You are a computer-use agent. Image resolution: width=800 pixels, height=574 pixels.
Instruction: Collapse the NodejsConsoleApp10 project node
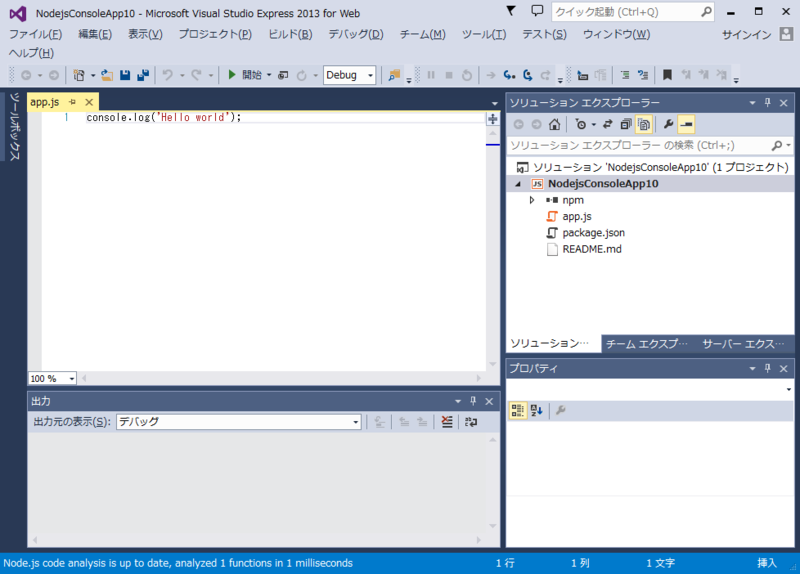click(x=518, y=184)
